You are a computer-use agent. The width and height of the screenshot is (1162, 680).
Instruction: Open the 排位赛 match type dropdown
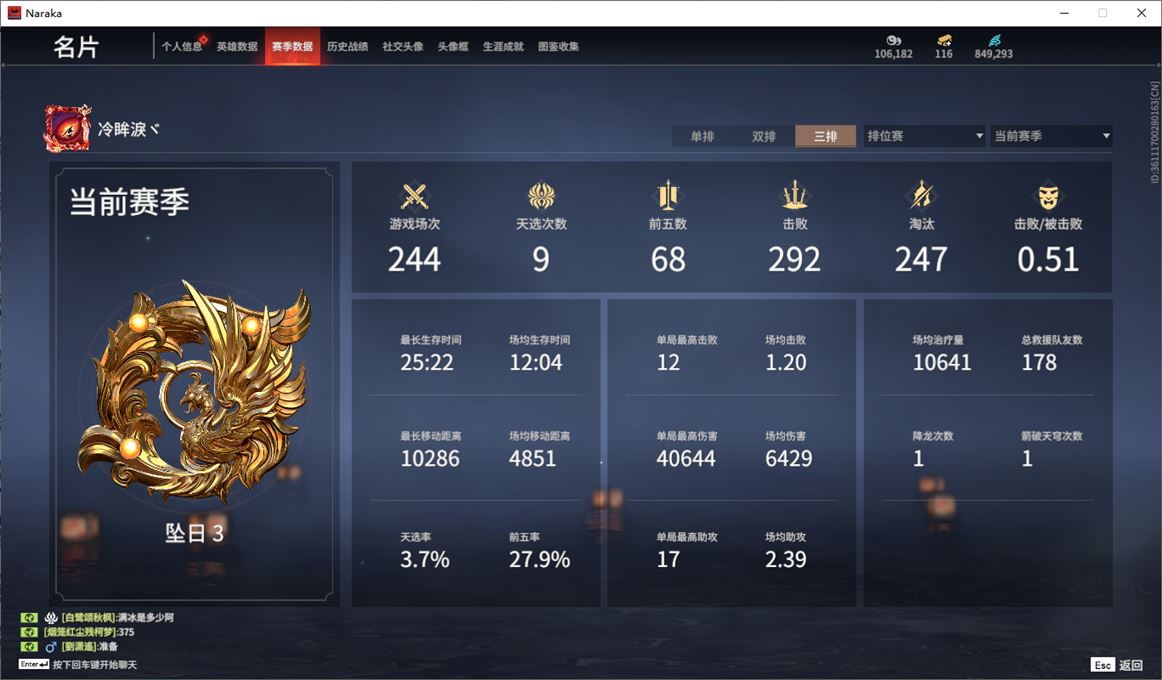[924, 136]
